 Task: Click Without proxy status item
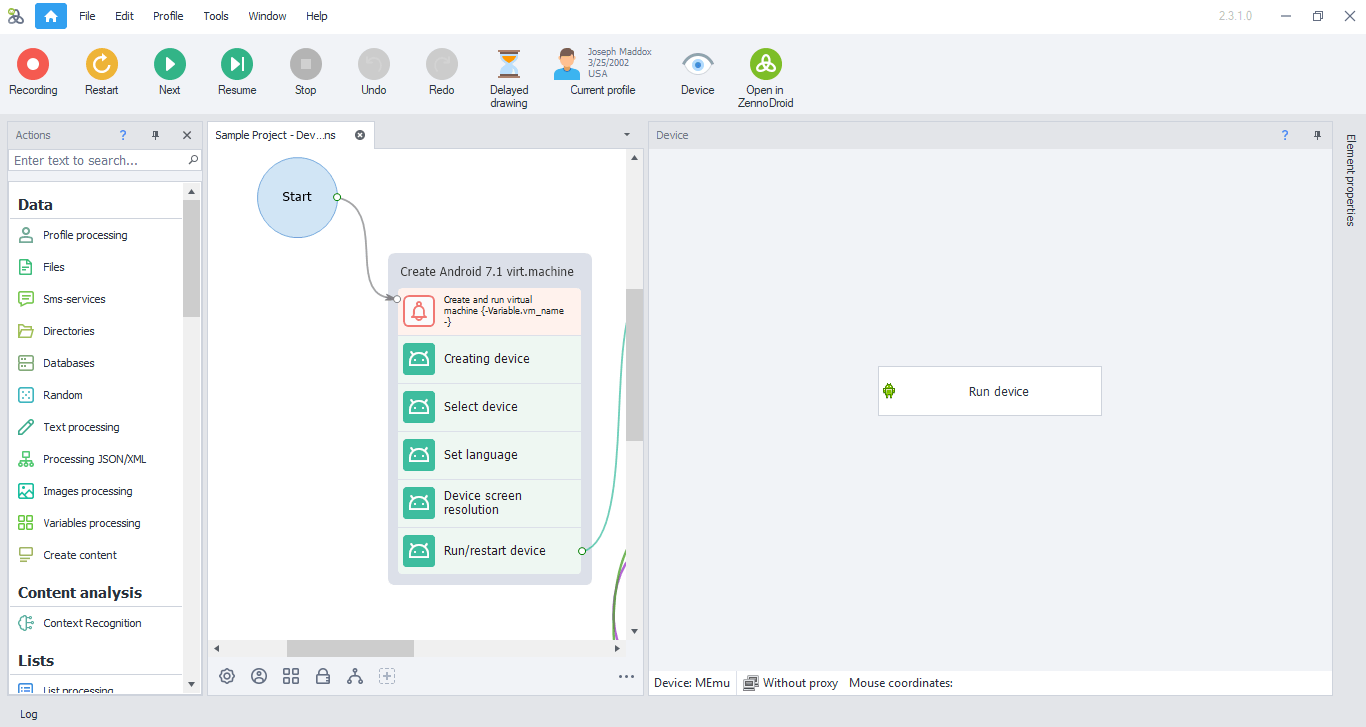point(790,683)
